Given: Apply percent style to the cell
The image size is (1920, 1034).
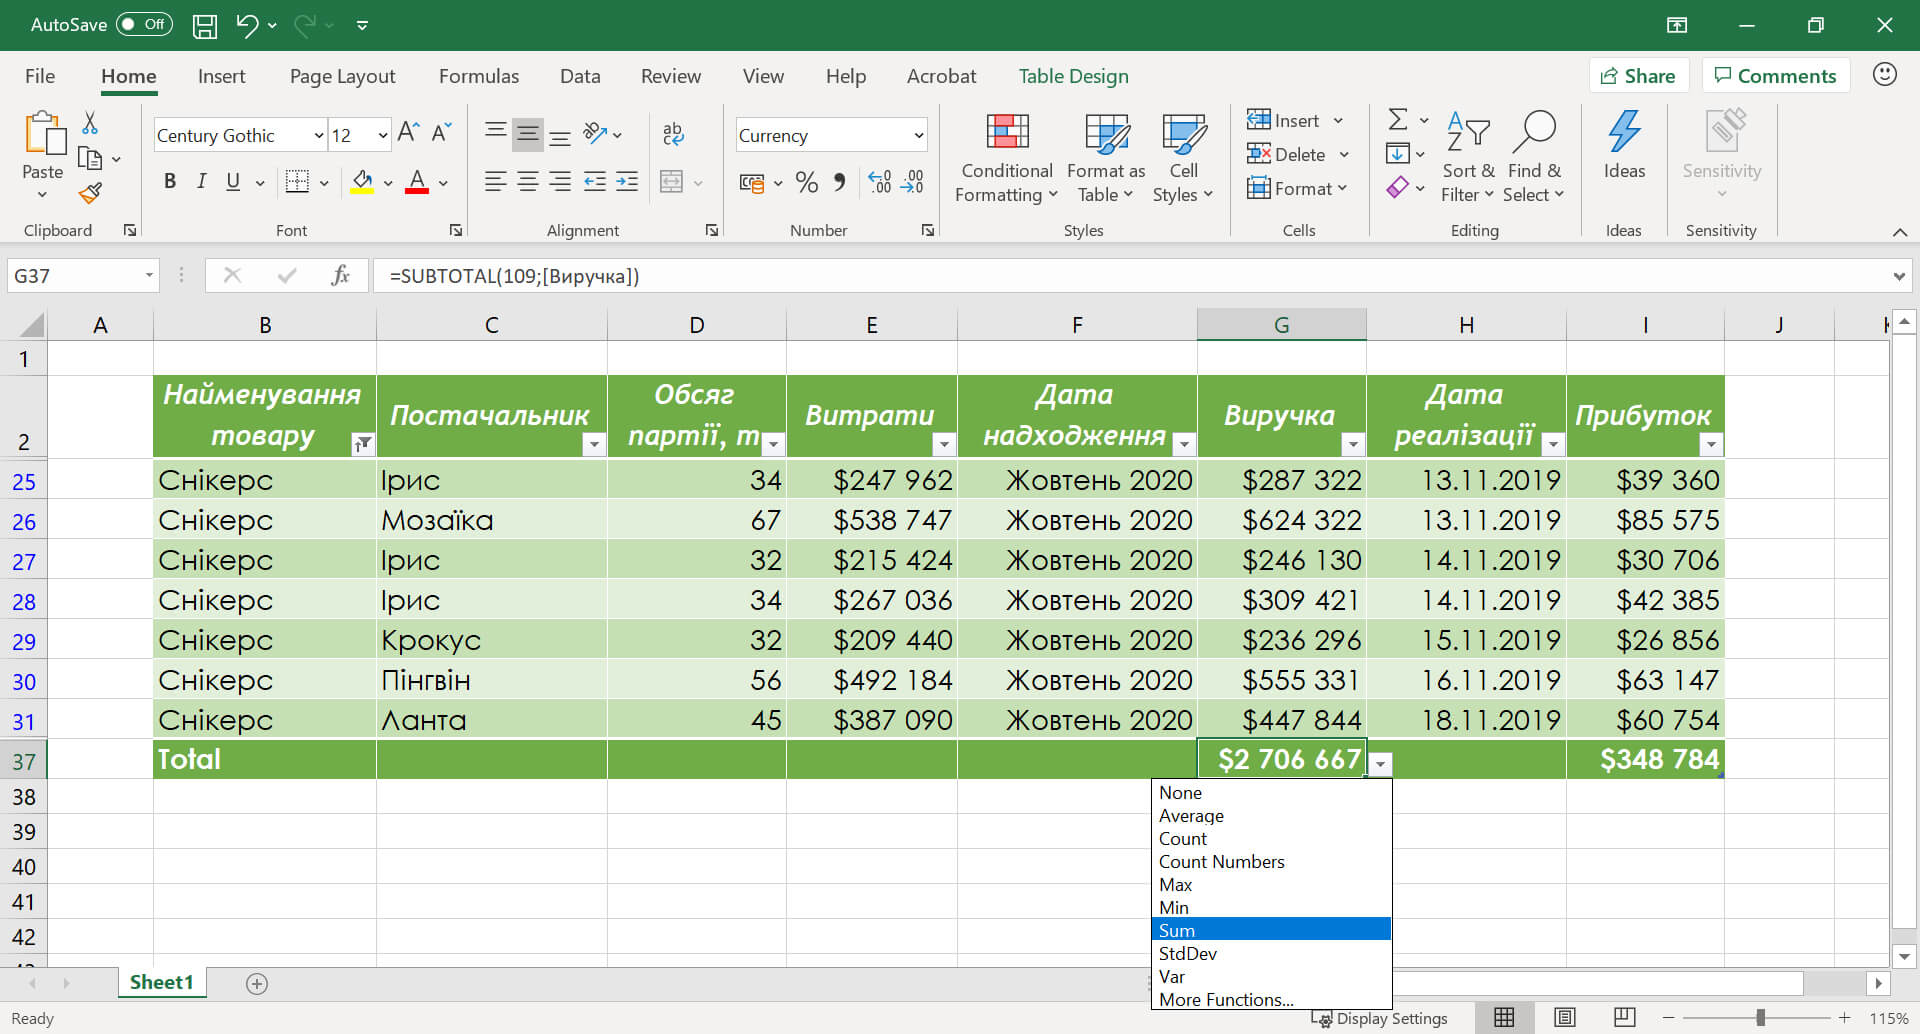Looking at the screenshot, I should tap(806, 182).
